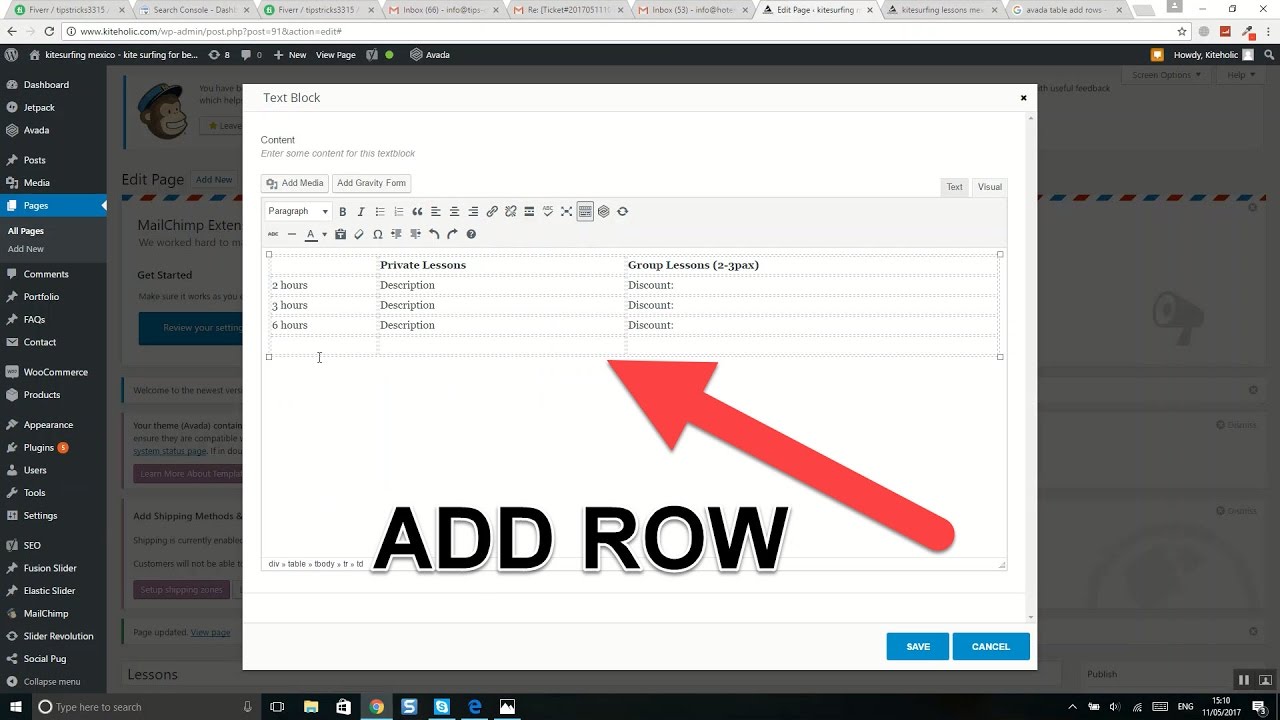Insert a numbered list

[x=398, y=212]
